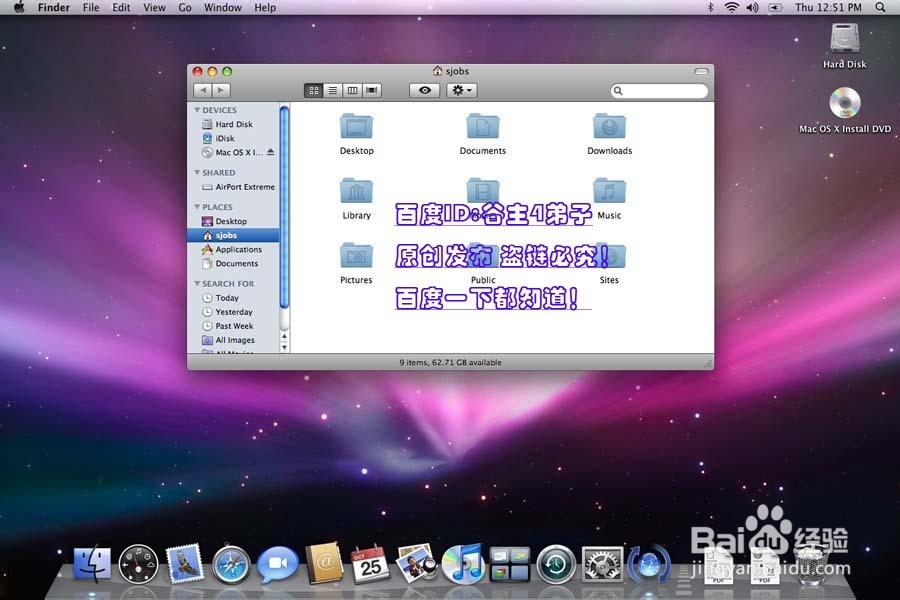Switch Finder to column view
The width and height of the screenshot is (900, 600).
(x=354, y=90)
